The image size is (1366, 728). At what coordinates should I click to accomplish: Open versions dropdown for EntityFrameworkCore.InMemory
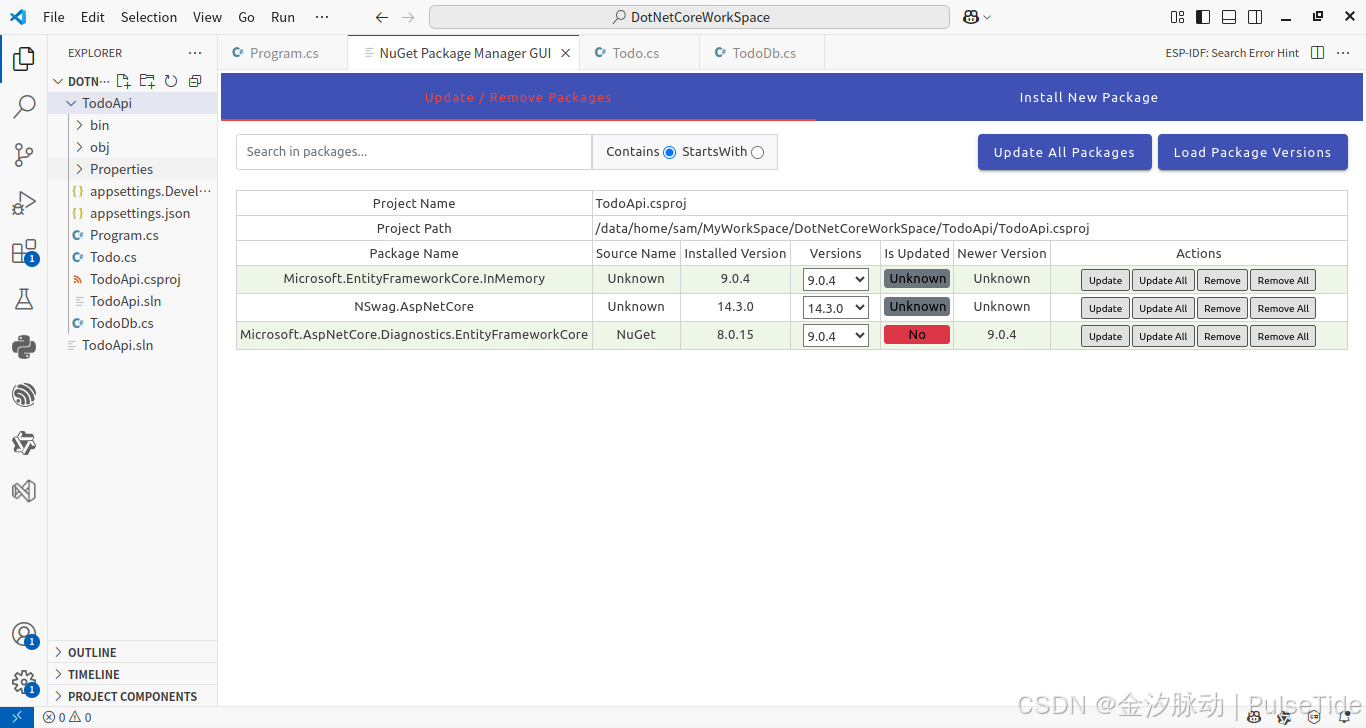[836, 280]
